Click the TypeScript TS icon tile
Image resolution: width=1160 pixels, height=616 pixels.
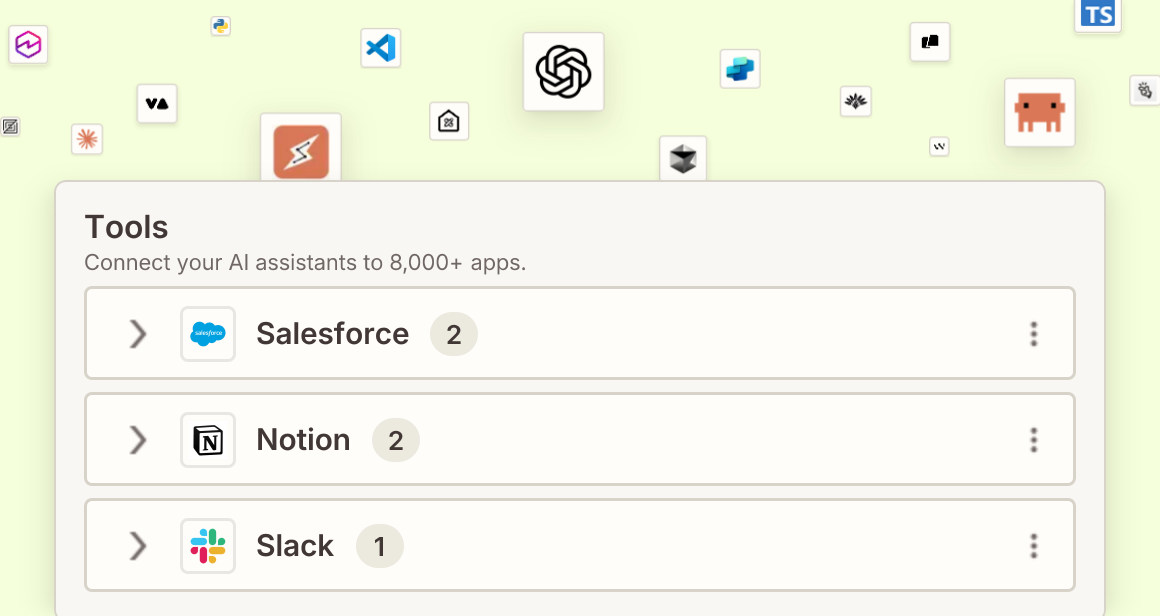[x=1098, y=16]
